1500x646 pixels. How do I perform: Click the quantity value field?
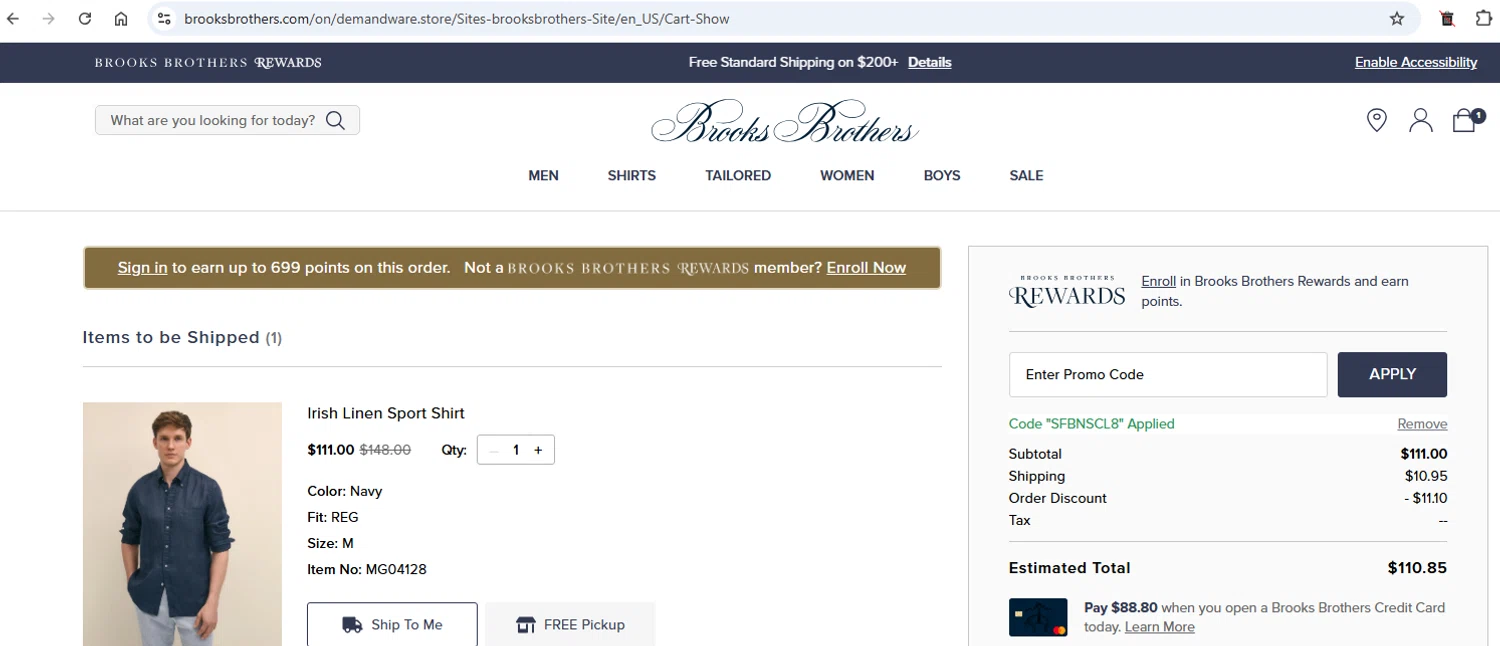516,450
